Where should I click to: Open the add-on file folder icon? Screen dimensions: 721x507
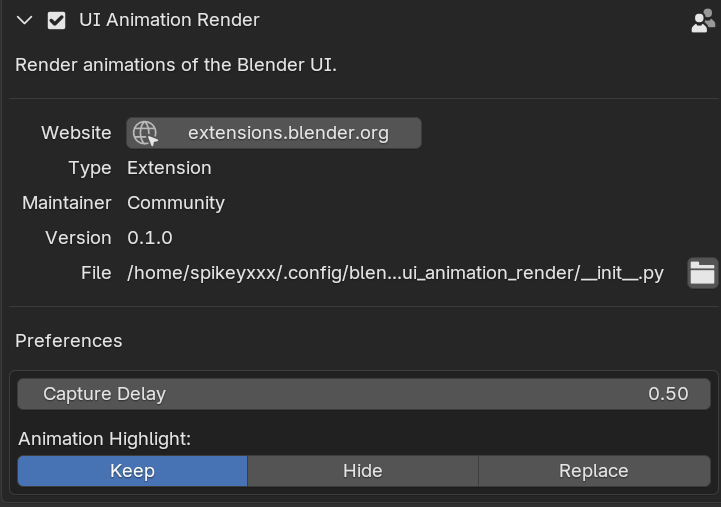pos(702,273)
